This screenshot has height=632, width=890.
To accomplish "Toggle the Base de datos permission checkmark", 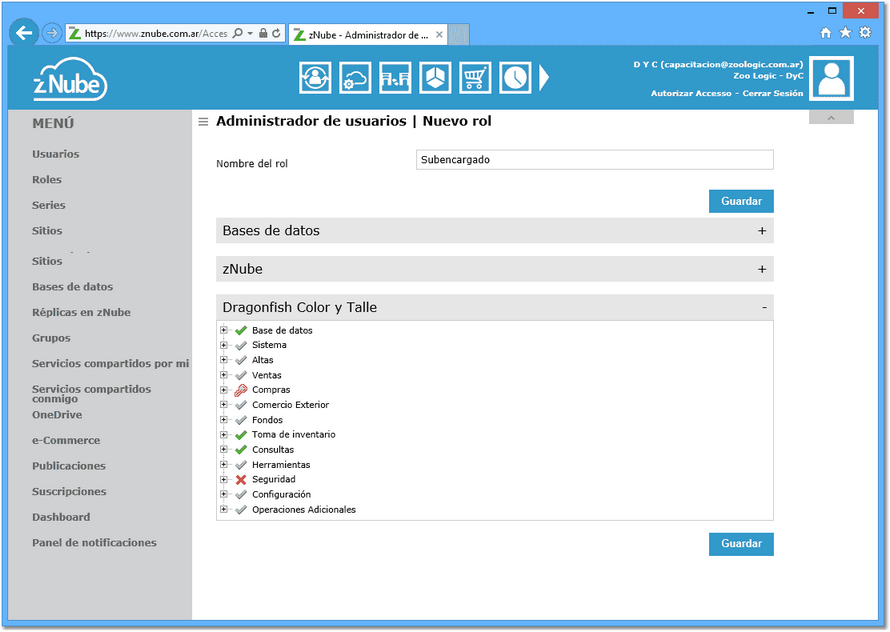I will pos(241,330).
